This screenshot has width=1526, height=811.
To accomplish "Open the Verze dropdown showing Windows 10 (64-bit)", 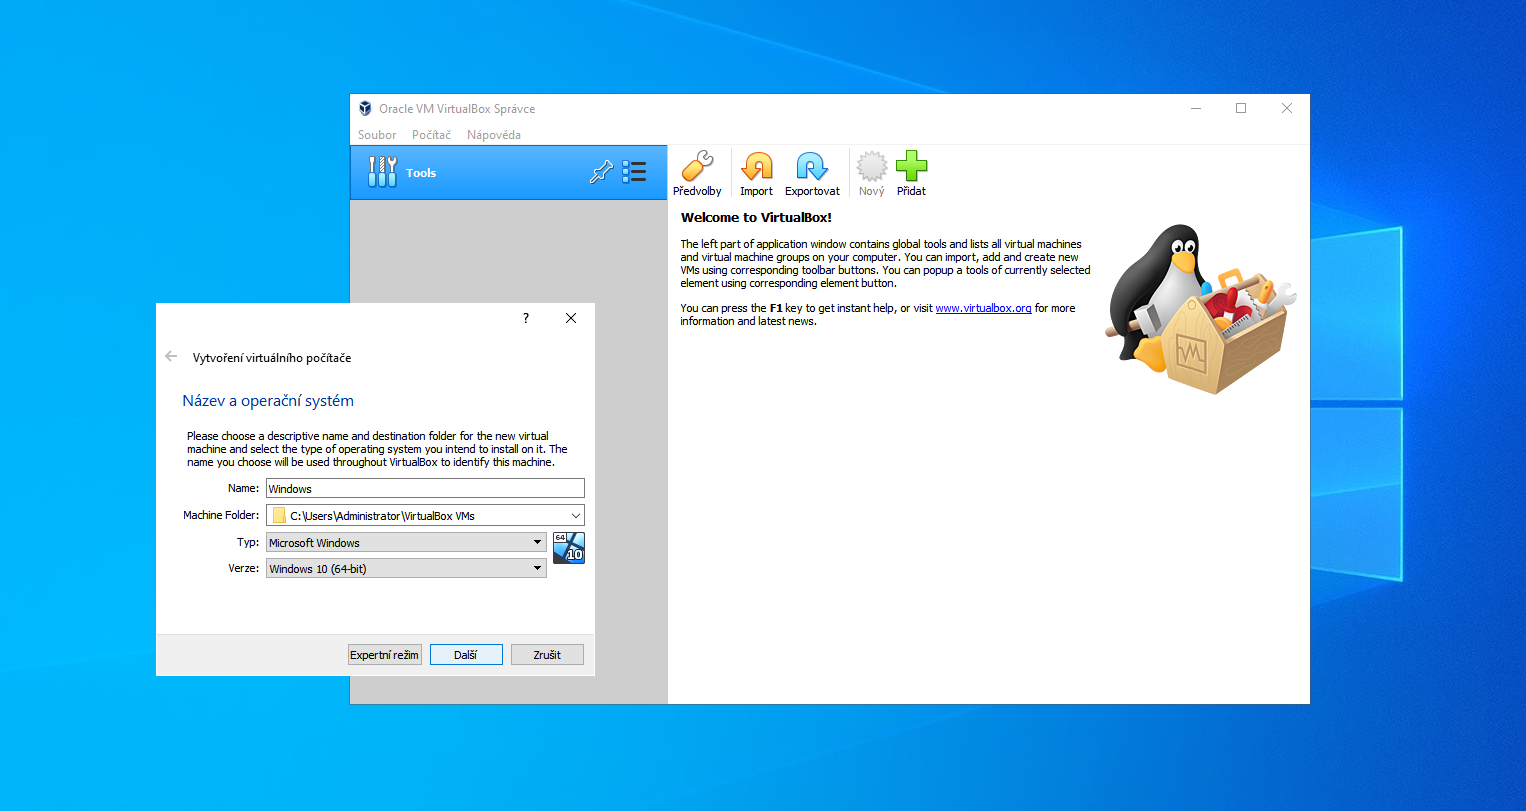I will tap(406, 568).
